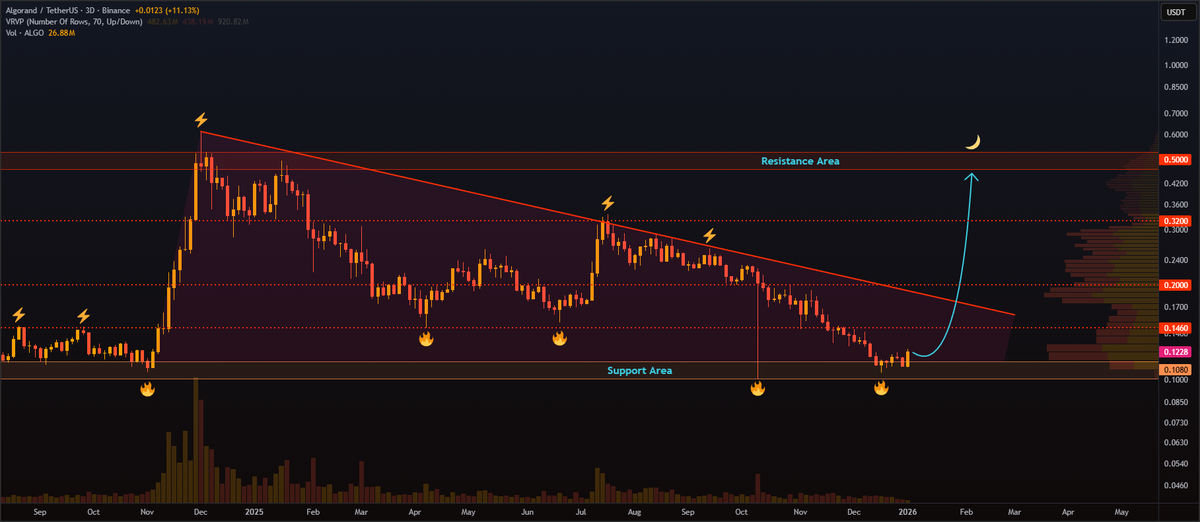1200x522 pixels.
Task: Select the 0.3200 price label
Action: [x=1174, y=221]
